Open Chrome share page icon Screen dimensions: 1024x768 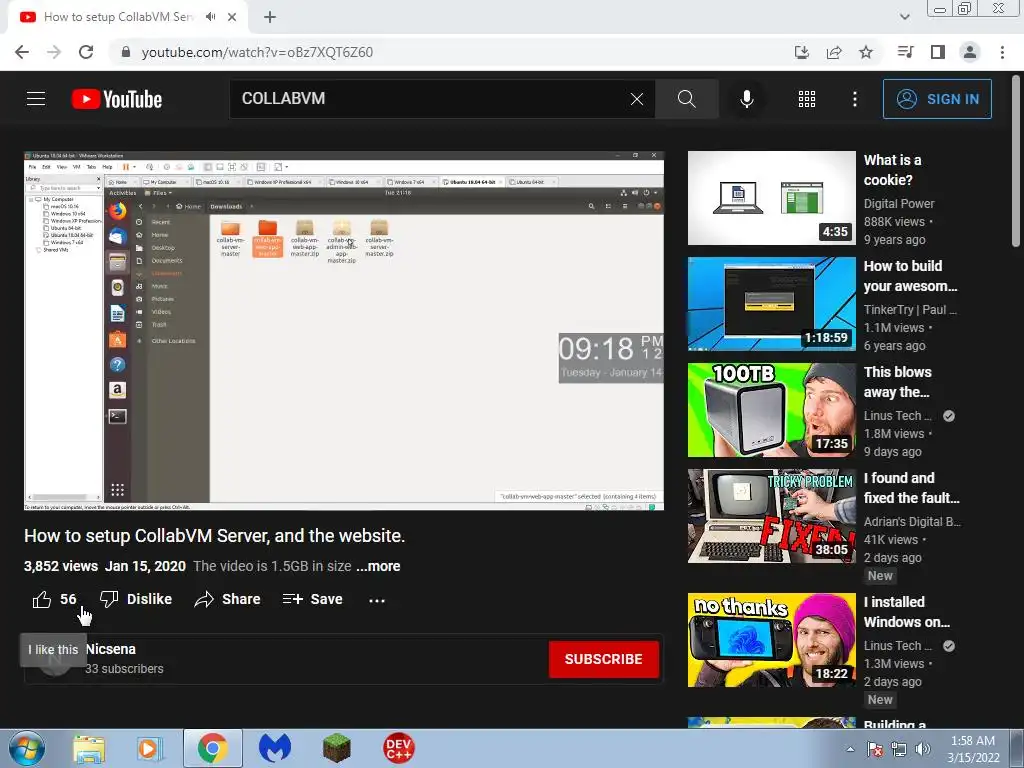coord(834,52)
